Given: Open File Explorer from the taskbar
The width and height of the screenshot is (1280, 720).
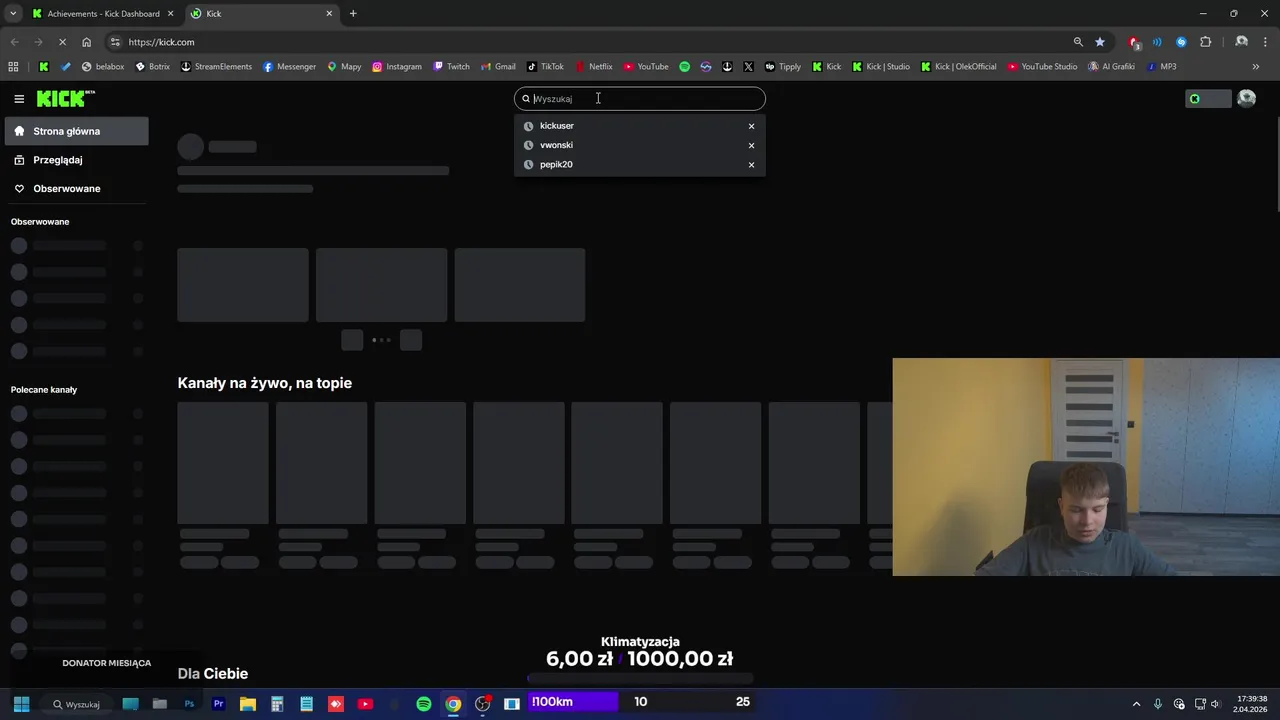Looking at the screenshot, I should click(x=248, y=704).
